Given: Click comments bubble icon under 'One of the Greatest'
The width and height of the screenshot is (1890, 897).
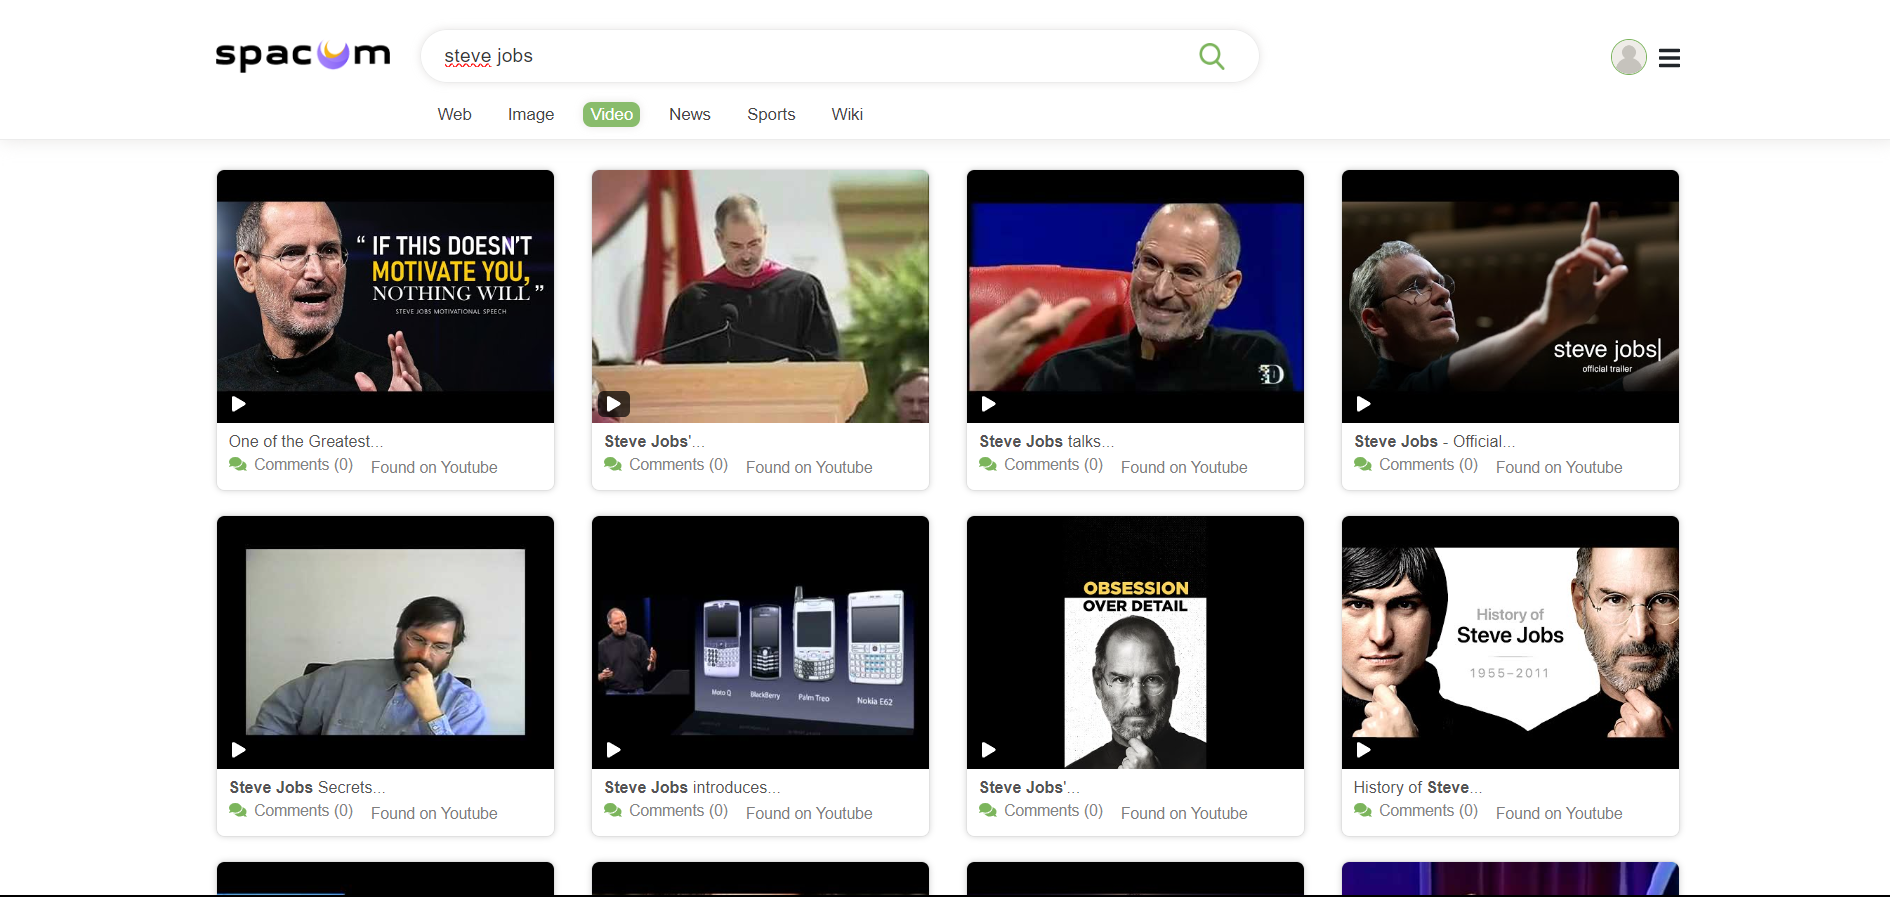Looking at the screenshot, I should coord(238,464).
